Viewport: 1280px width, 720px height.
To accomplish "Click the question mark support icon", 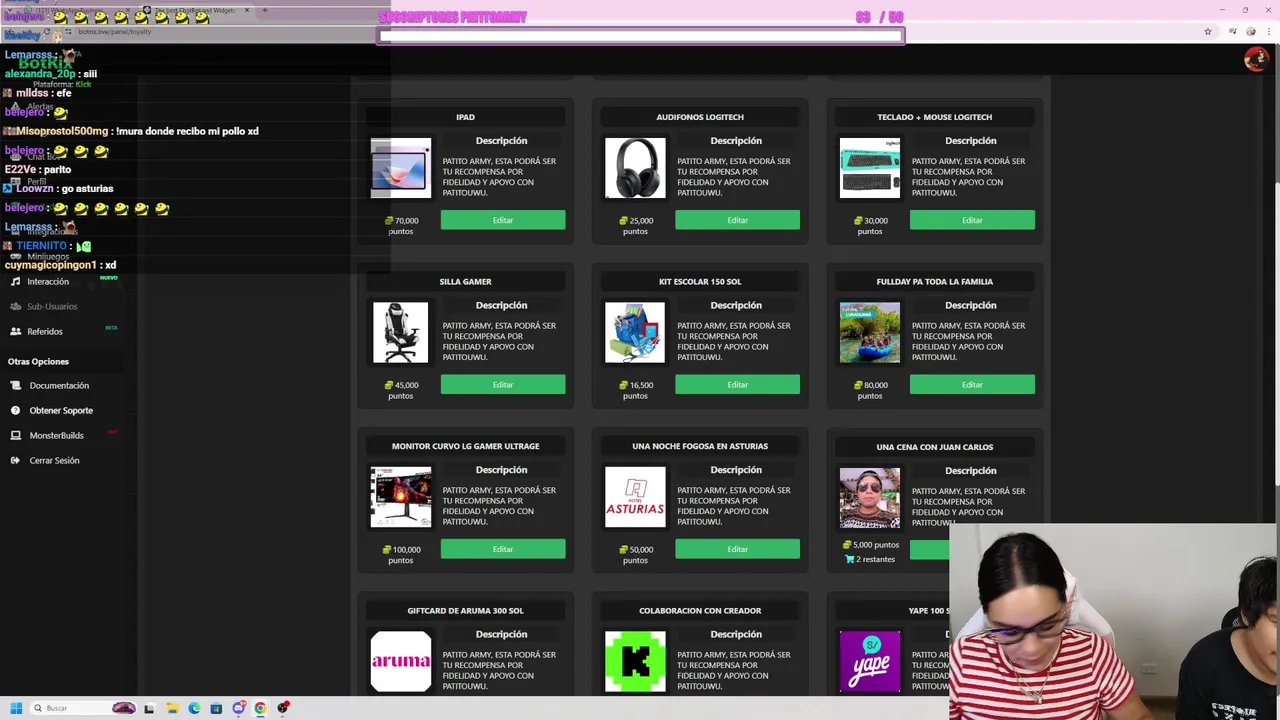I will point(15,411).
